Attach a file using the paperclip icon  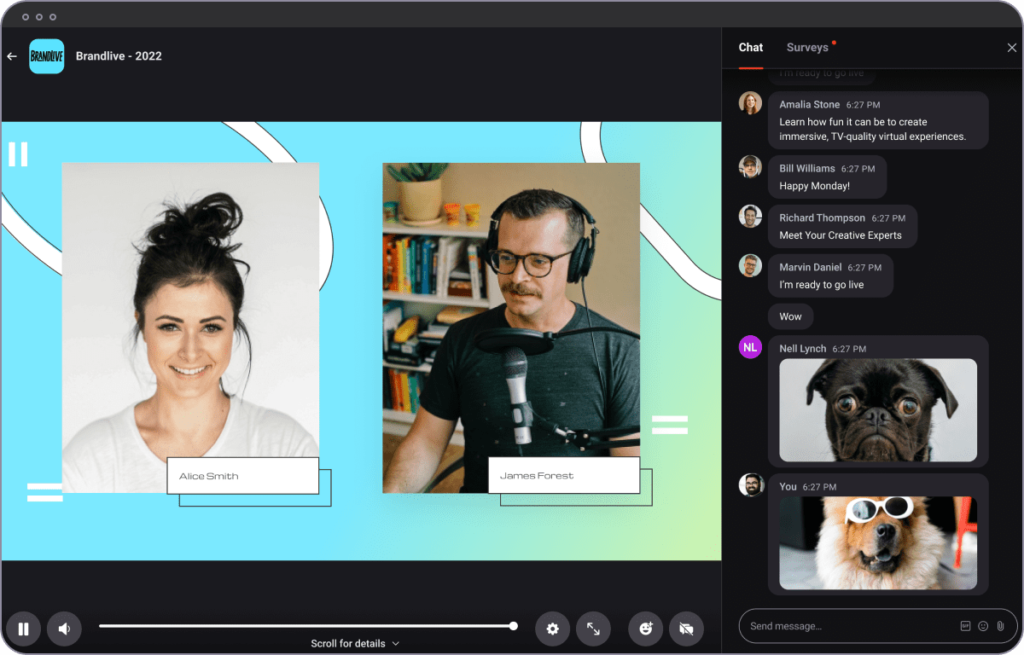point(1000,626)
